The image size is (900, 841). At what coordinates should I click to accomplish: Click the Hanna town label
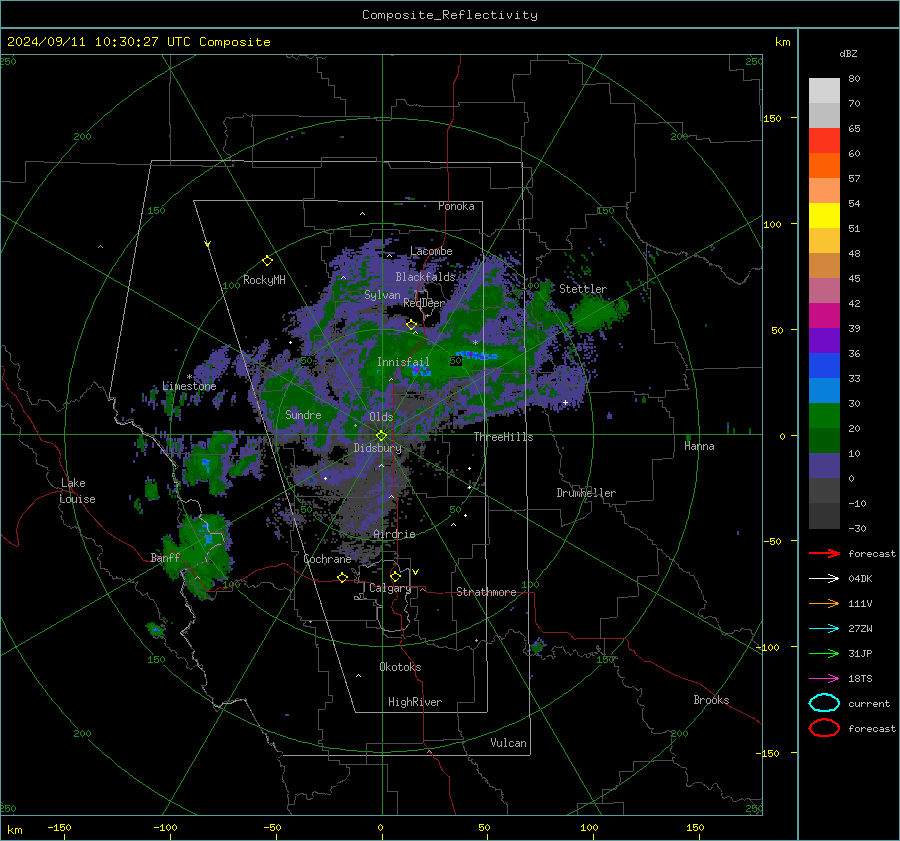pyautogui.click(x=699, y=446)
